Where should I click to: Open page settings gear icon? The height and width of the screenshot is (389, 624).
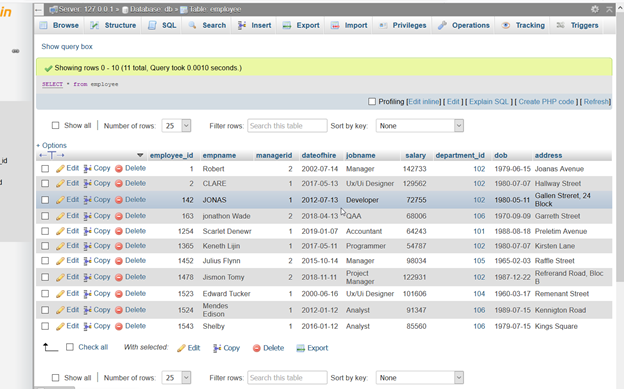(x=595, y=9)
